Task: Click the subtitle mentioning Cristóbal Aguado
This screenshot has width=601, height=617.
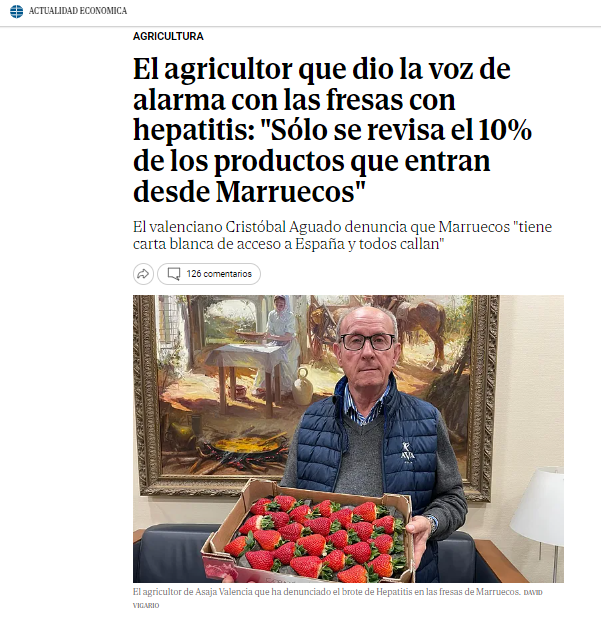Action: [342, 235]
